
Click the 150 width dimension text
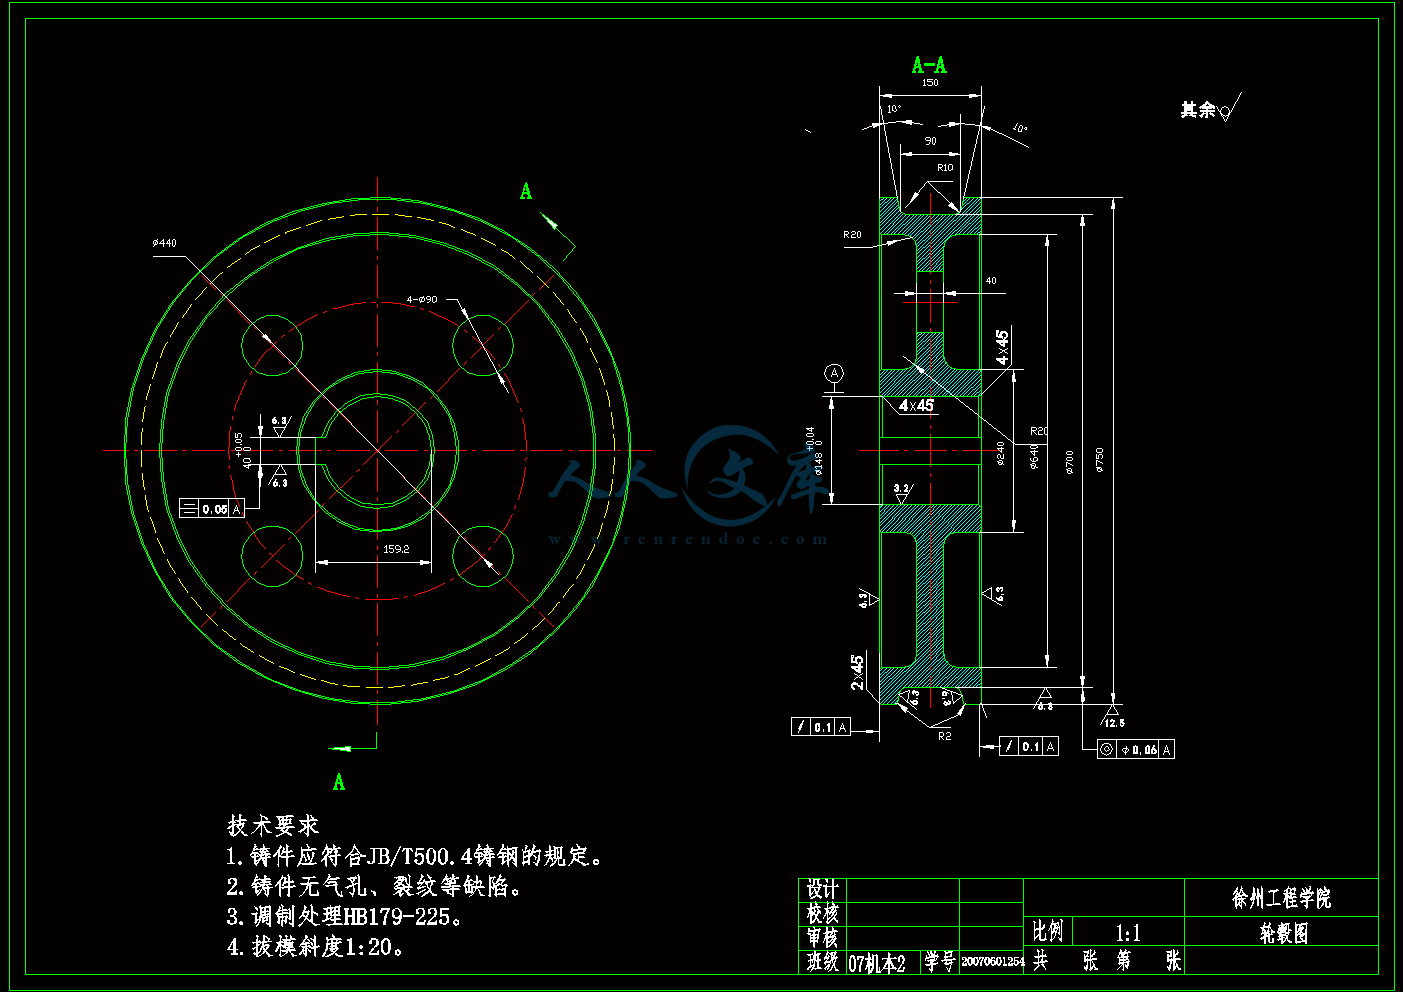pos(930,83)
